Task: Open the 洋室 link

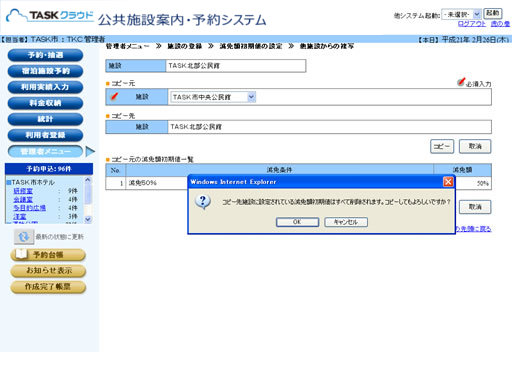Action: pos(20,216)
